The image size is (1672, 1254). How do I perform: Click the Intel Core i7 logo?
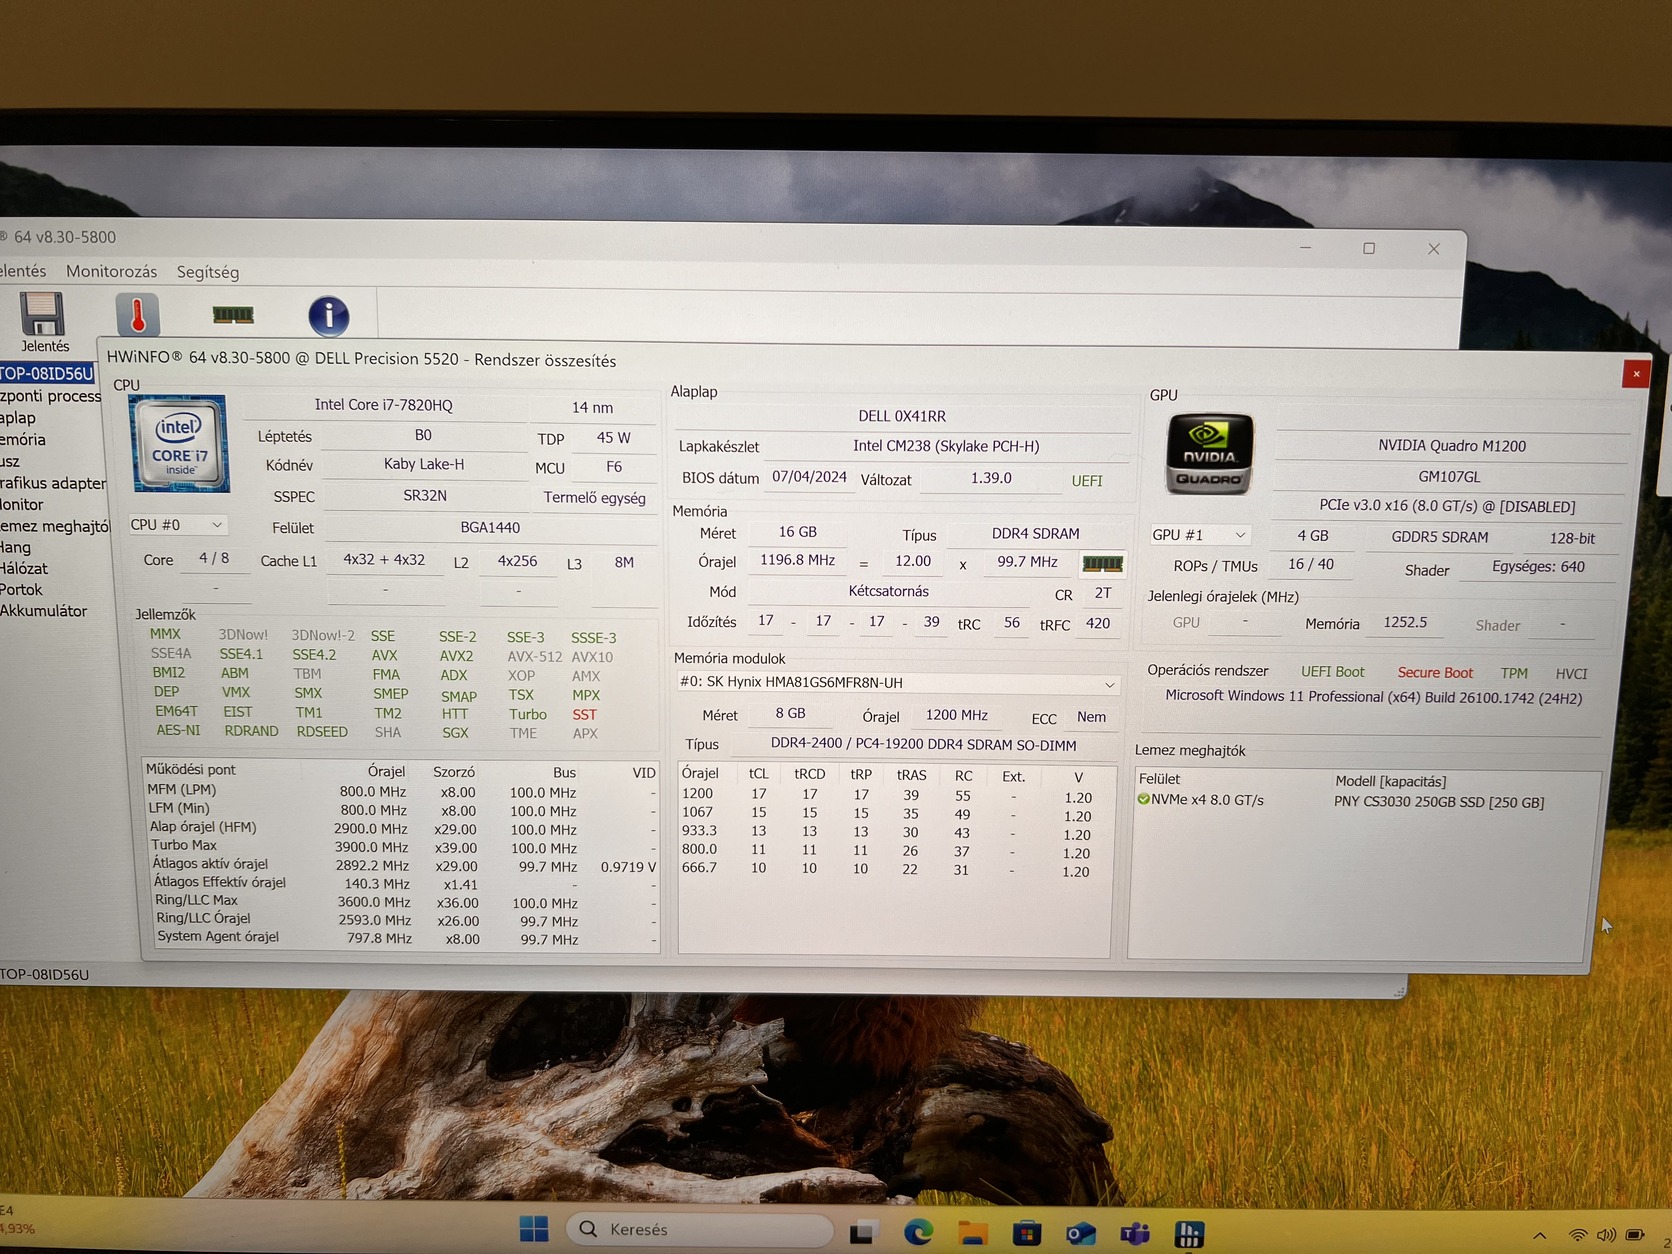coord(179,443)
